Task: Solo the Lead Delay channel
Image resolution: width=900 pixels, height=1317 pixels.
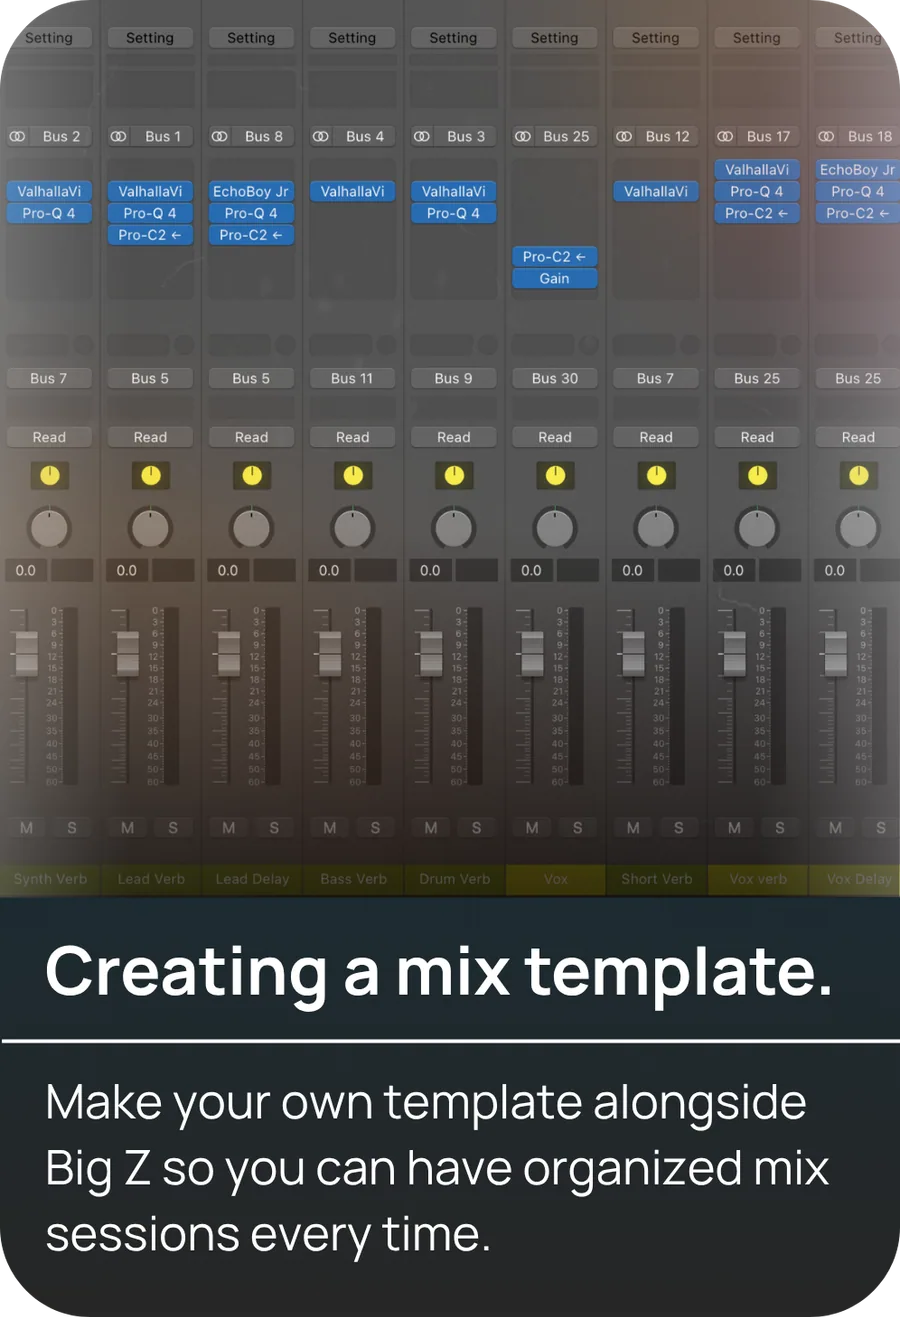Action: click(x=274, y=827)
